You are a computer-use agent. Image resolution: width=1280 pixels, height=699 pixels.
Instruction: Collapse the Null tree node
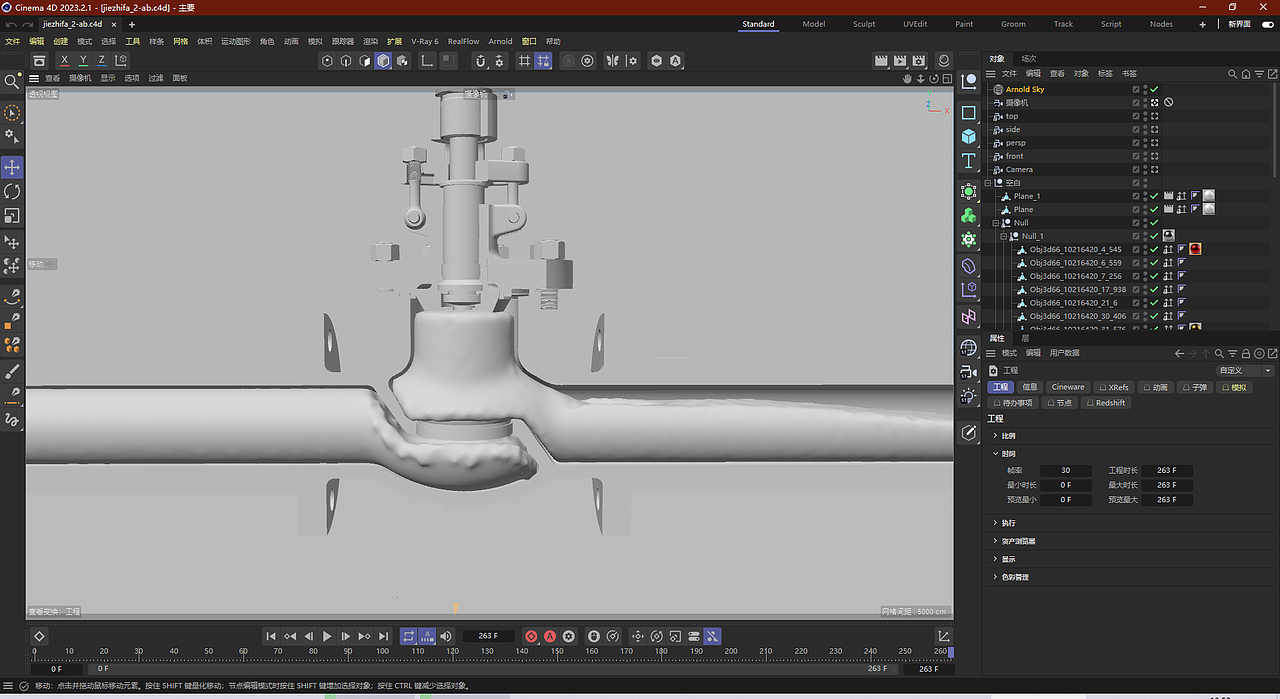[x=996, y=223]
